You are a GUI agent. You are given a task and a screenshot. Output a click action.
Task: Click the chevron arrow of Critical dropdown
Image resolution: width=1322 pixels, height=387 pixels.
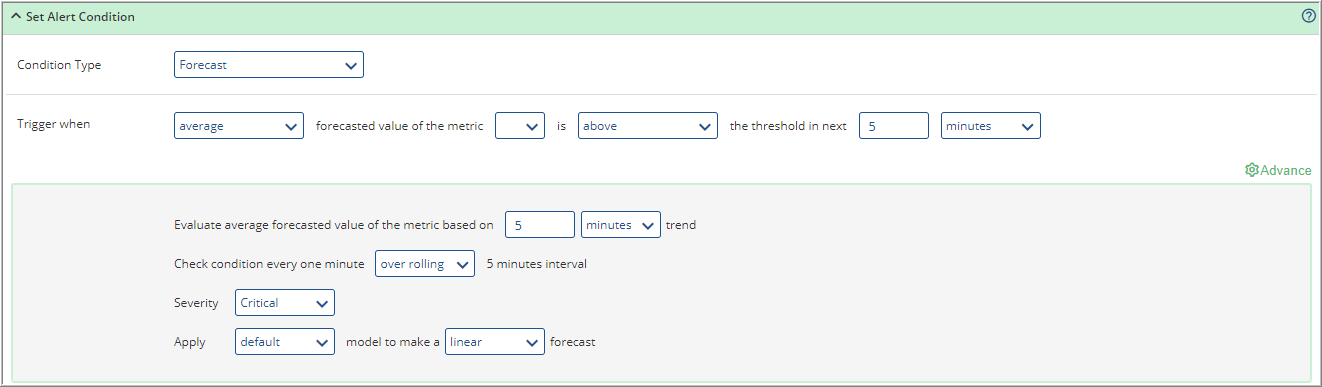tap(322, 303)
